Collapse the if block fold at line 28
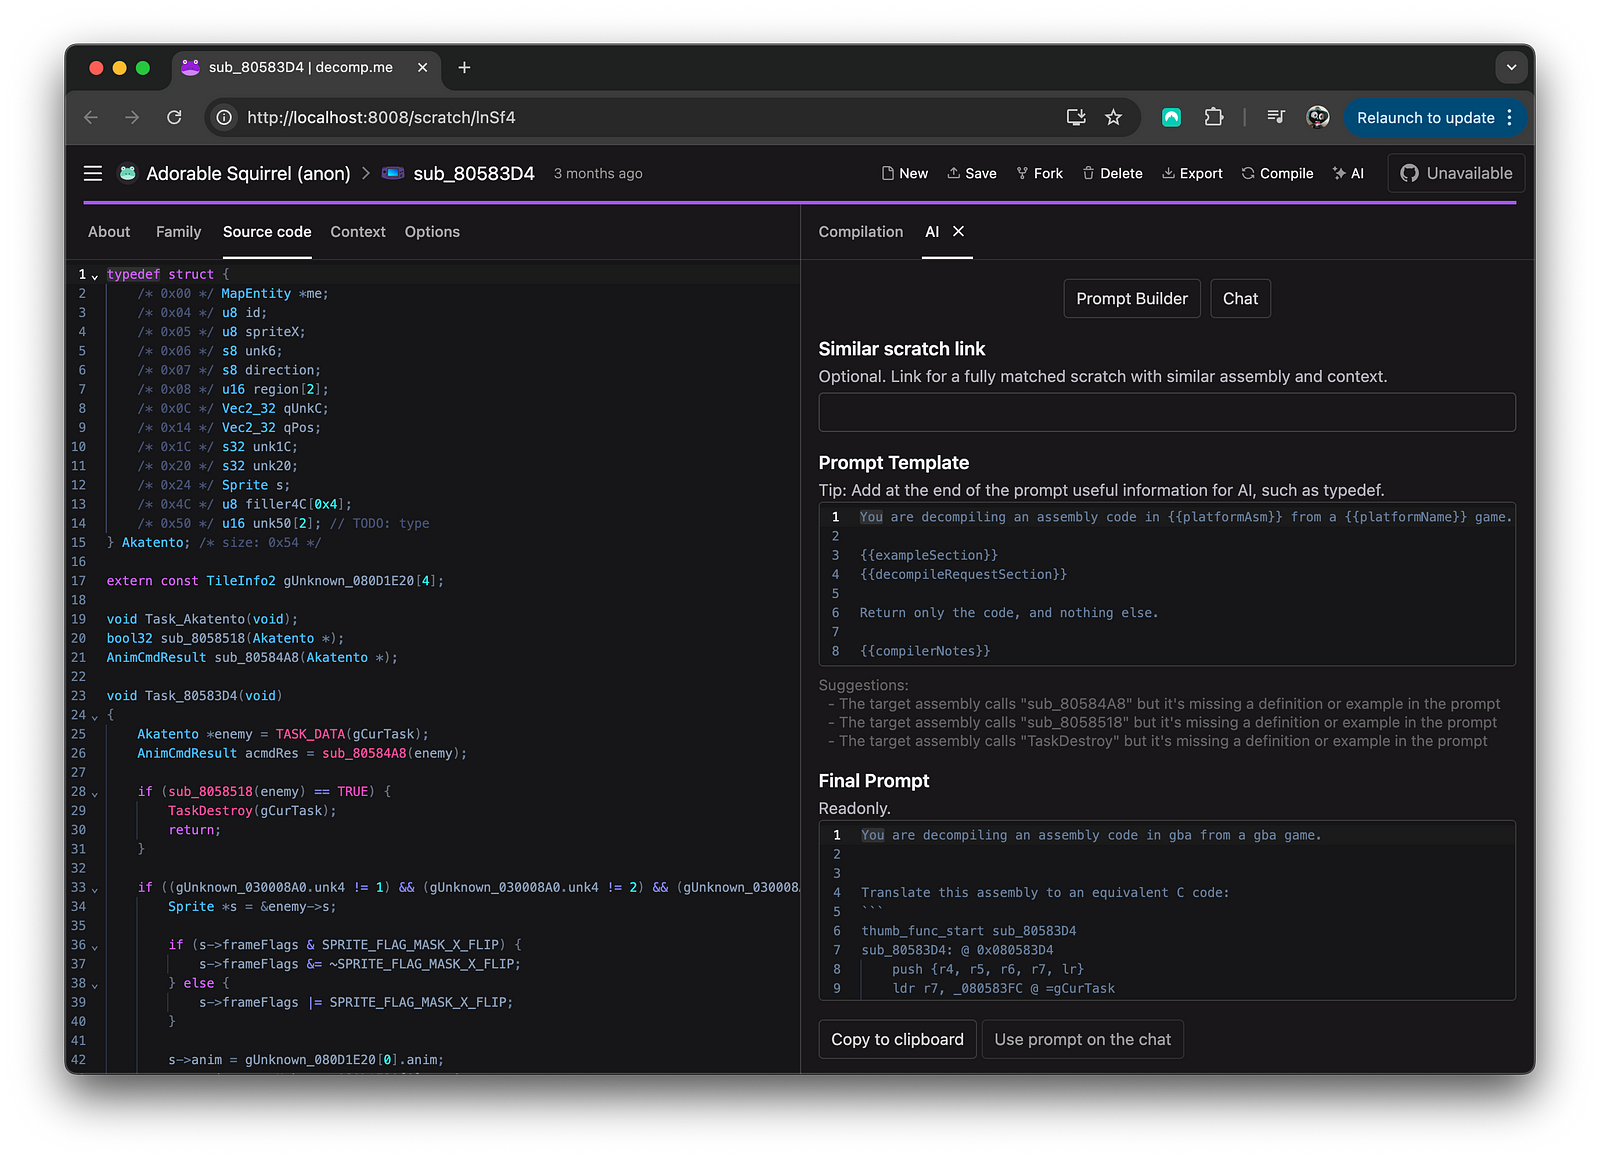The image size is (1600, 1160). point(95,793)
